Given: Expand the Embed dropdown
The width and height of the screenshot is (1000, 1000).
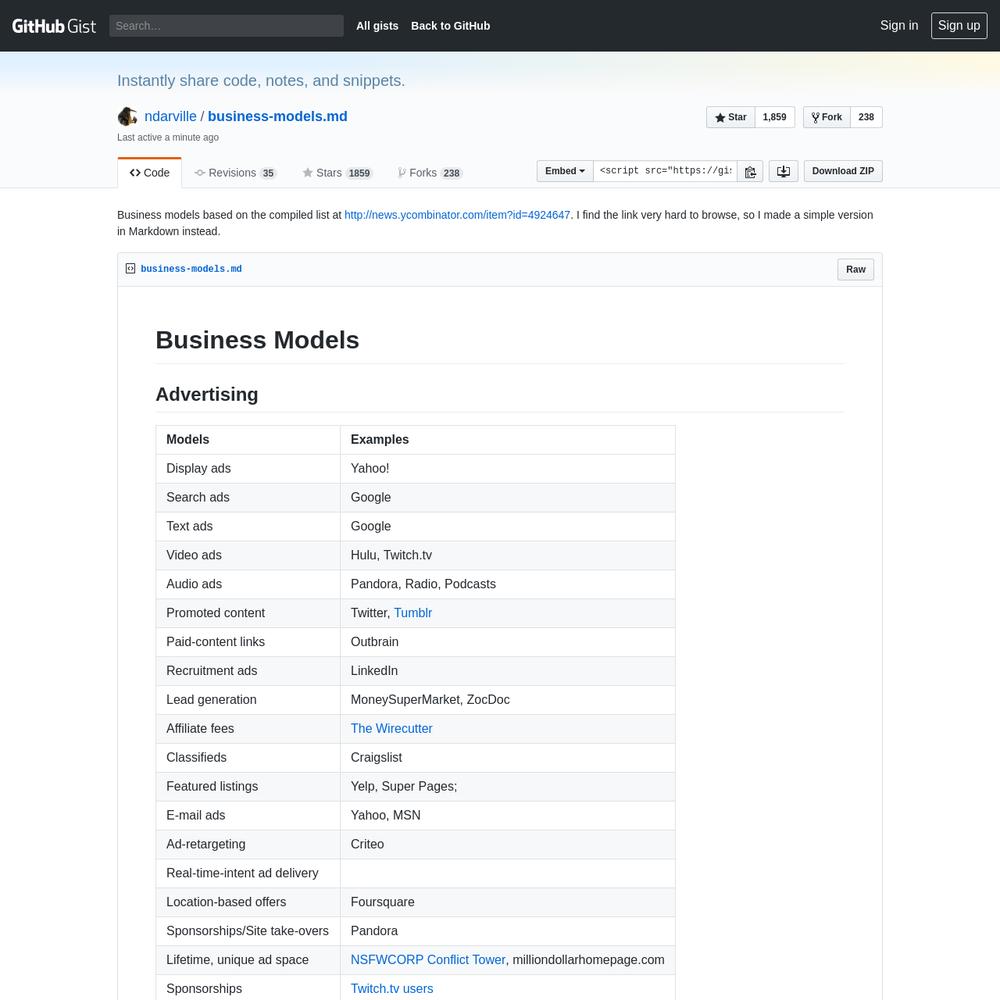Looking at the screenshot, I should [x=565, y=171].
